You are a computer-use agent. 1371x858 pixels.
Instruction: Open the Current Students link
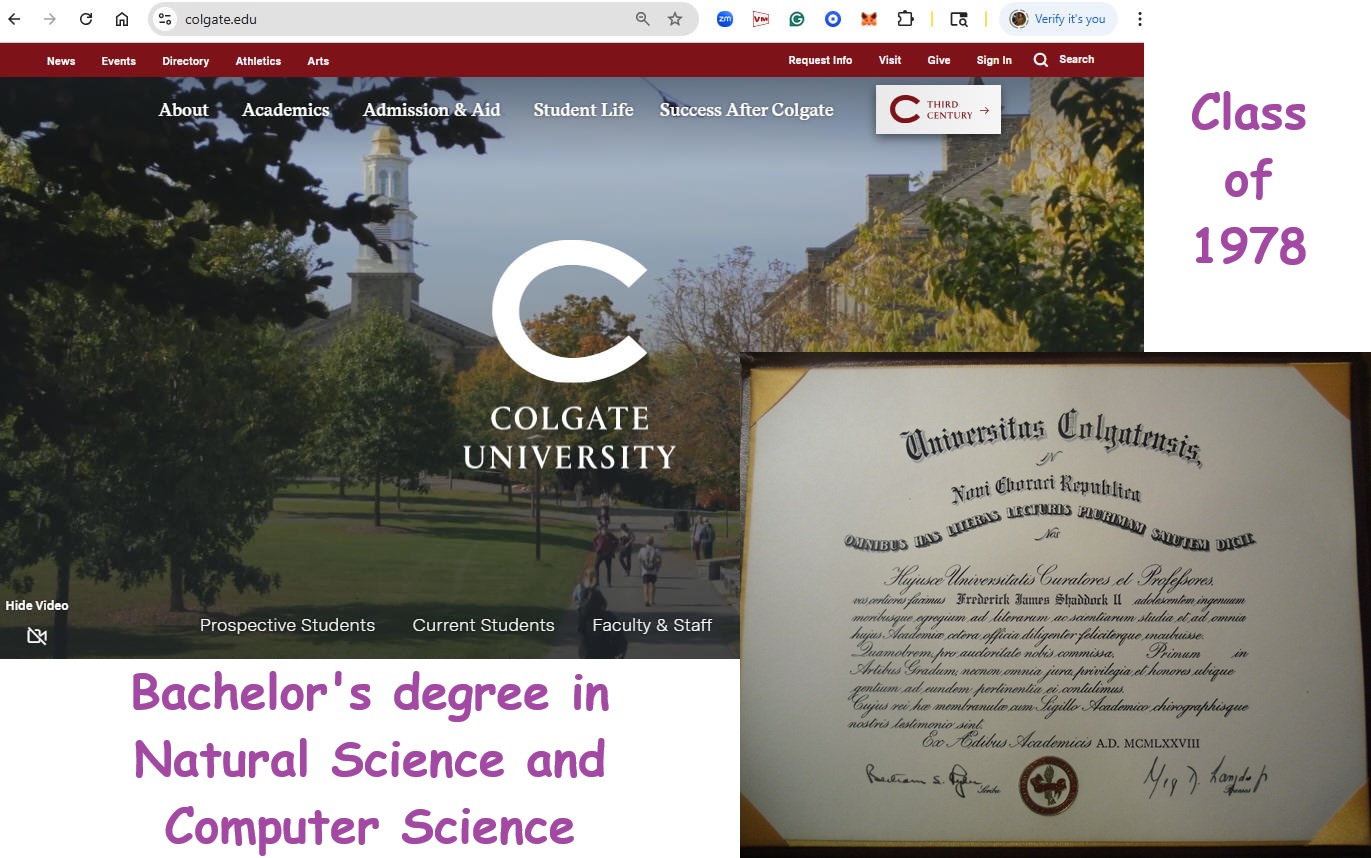pos(483,625)
